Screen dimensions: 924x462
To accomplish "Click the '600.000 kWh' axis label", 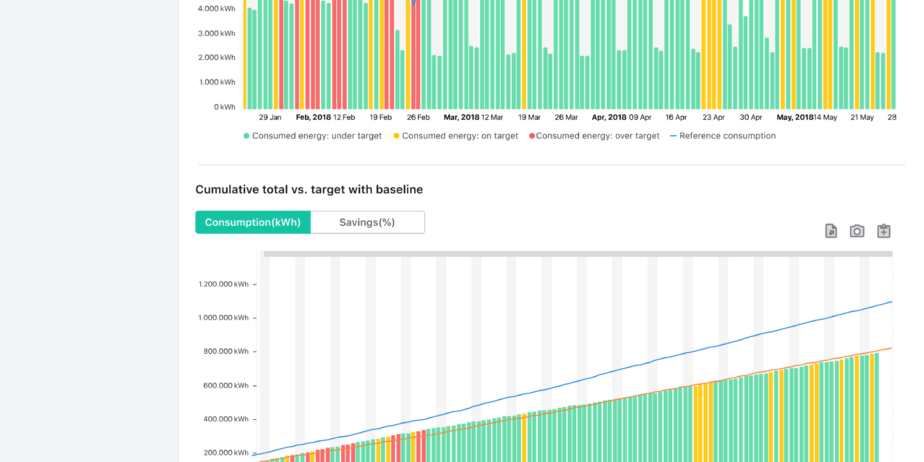I will 227,385.
